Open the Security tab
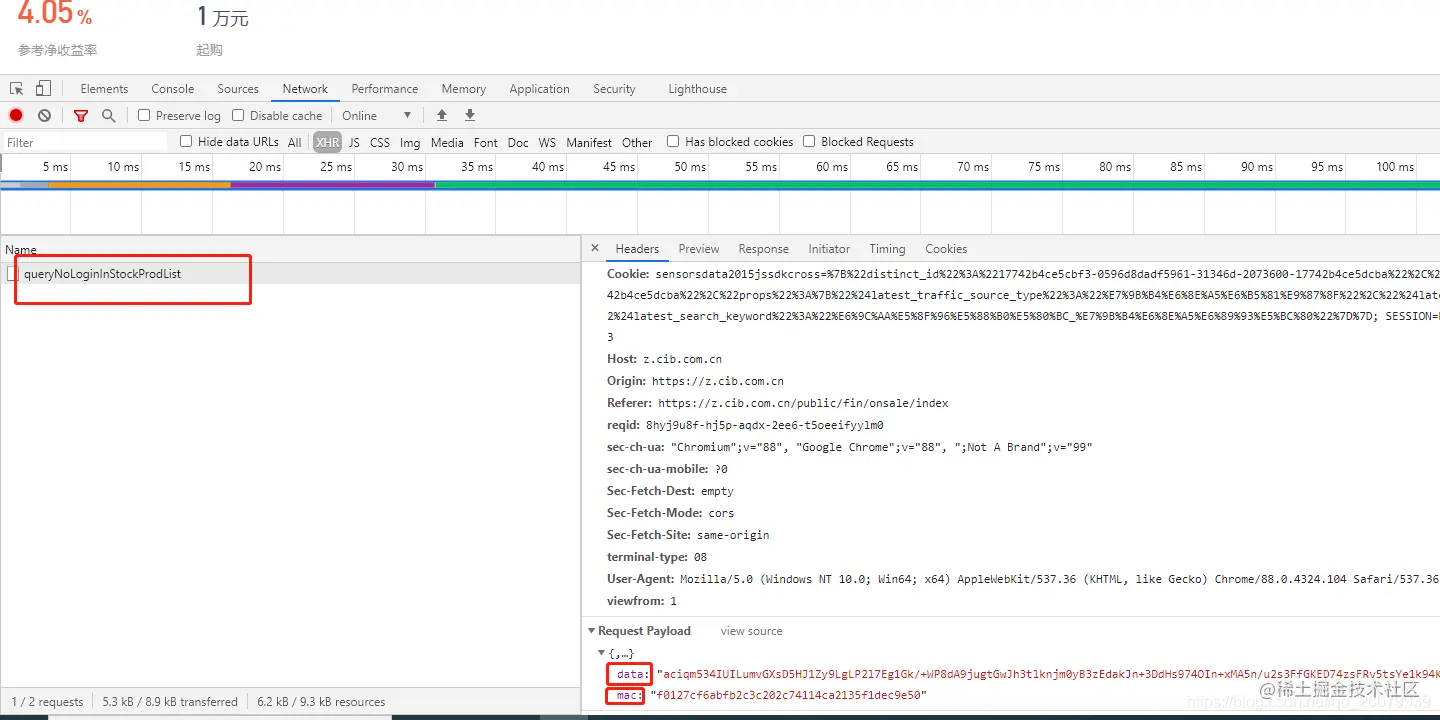The image size is (1440, 720). pos(614,89)
